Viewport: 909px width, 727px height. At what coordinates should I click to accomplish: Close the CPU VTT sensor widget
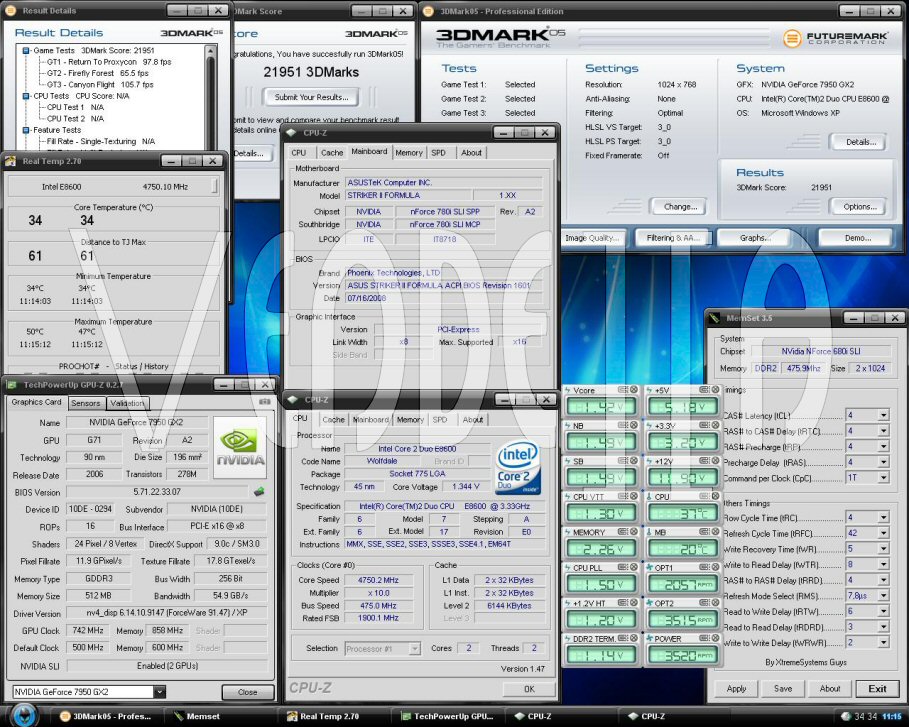(x=634, y=496)
